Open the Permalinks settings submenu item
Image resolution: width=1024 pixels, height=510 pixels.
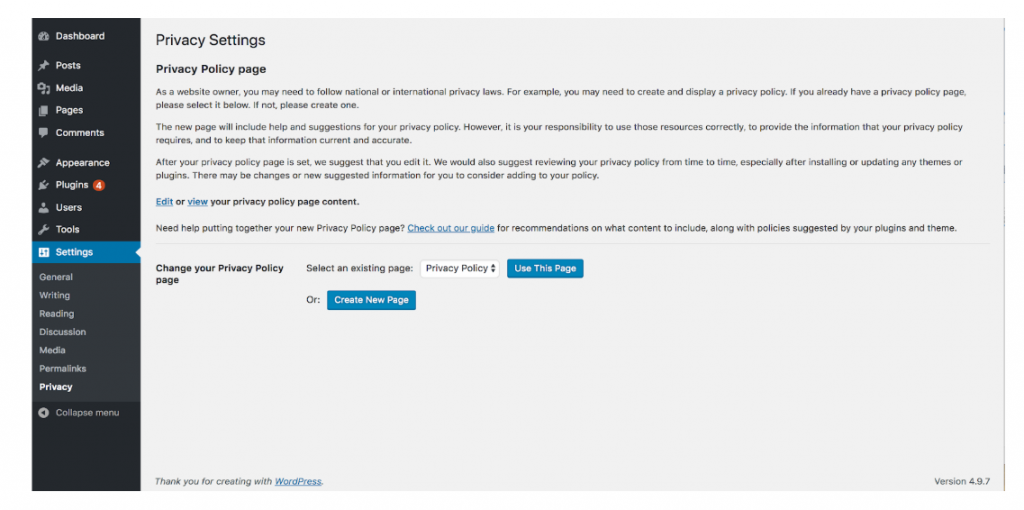[x=61, y=369]
